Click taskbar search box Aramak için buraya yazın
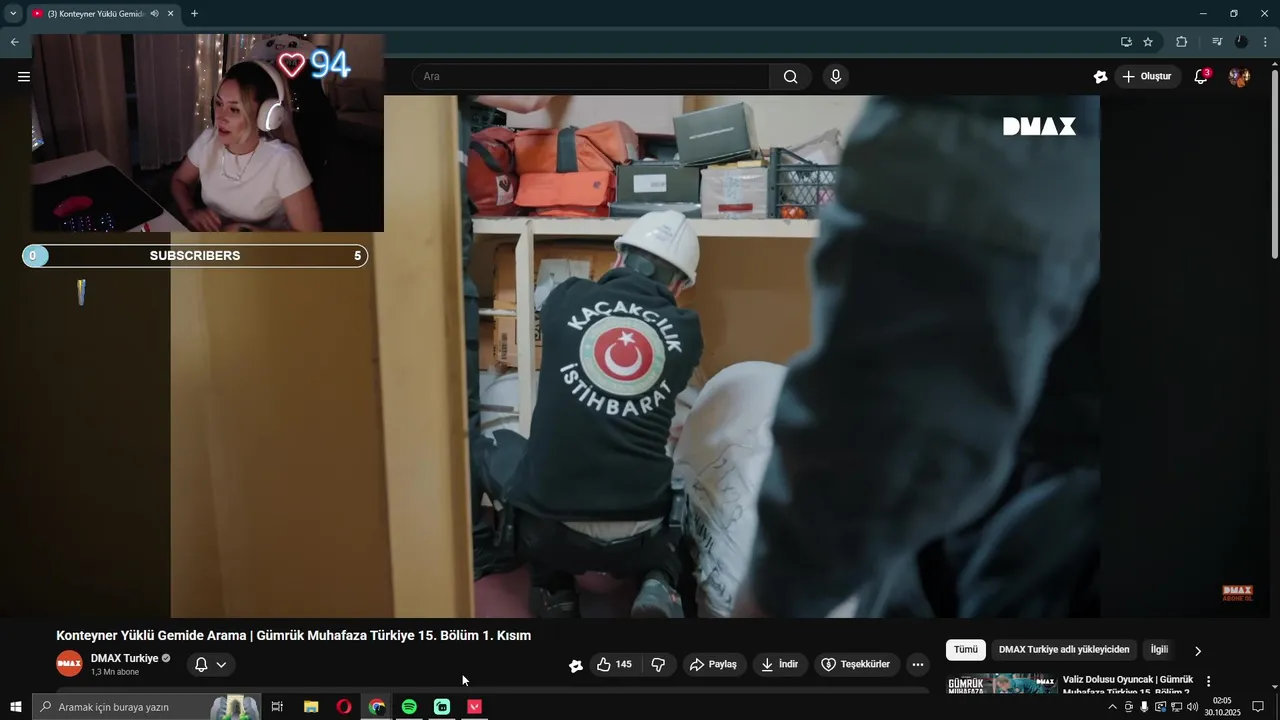Image resolution: width=1280 pixels, height=720 pixels. click(146, 707)
